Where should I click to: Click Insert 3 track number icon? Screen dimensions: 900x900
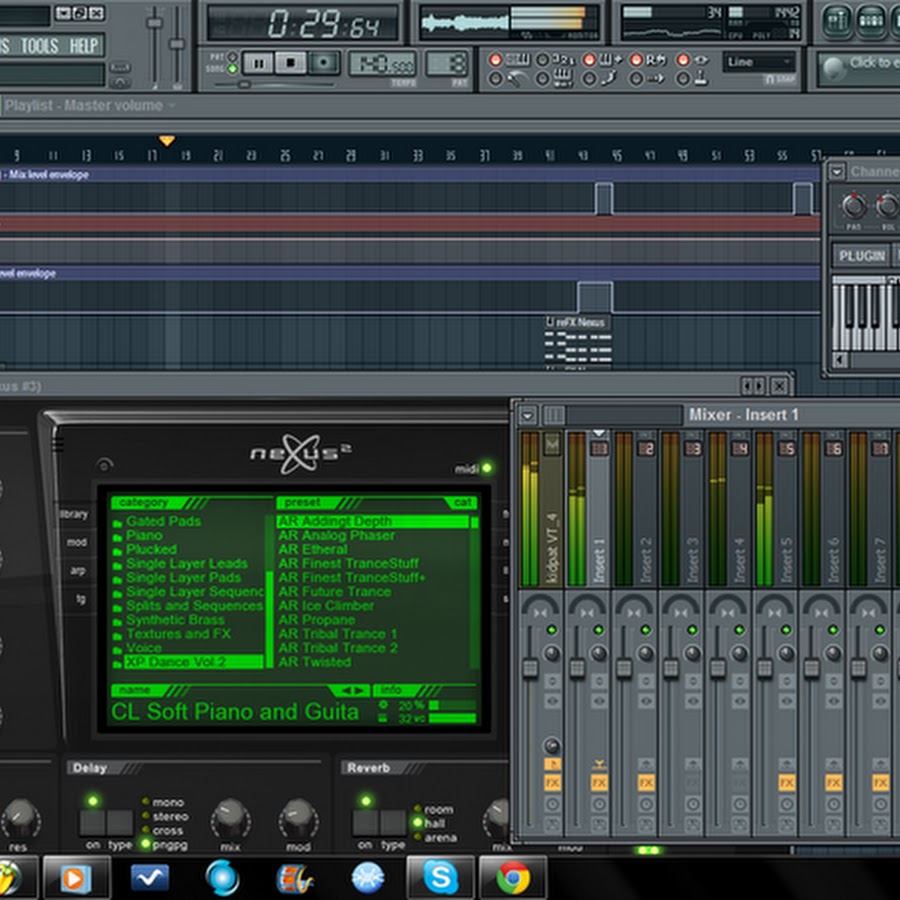point(693,449)
